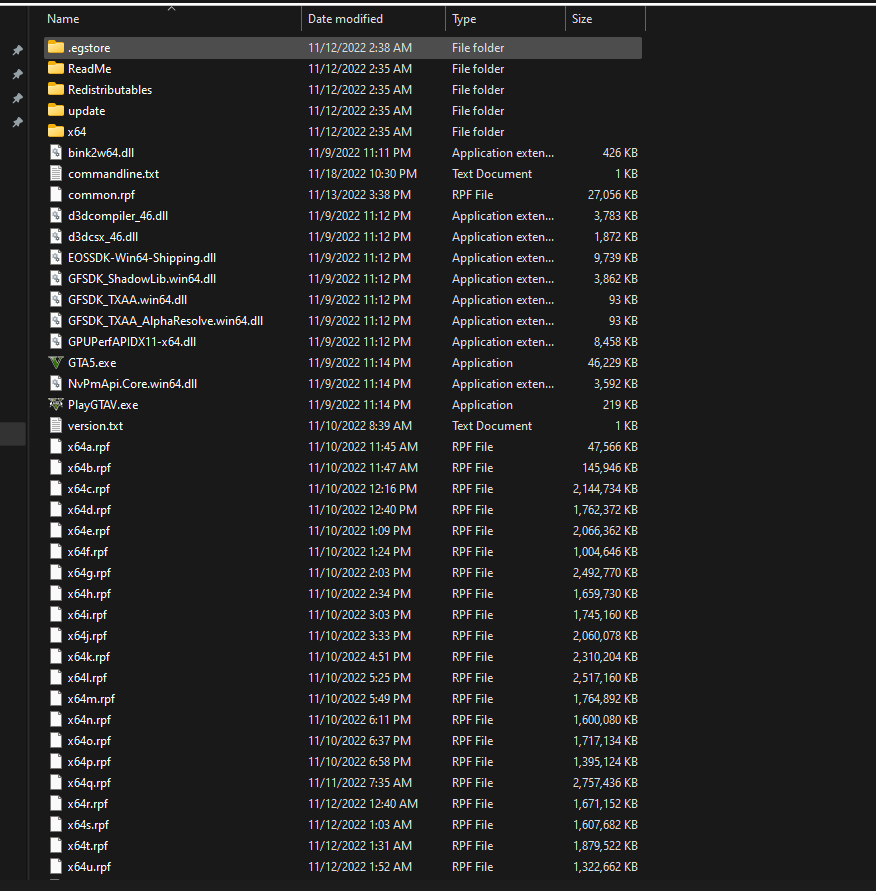Screen dimensions: 876x891
Task: Click the topmost pin icon in the sidebar
Action: click(x=16, y=50)
